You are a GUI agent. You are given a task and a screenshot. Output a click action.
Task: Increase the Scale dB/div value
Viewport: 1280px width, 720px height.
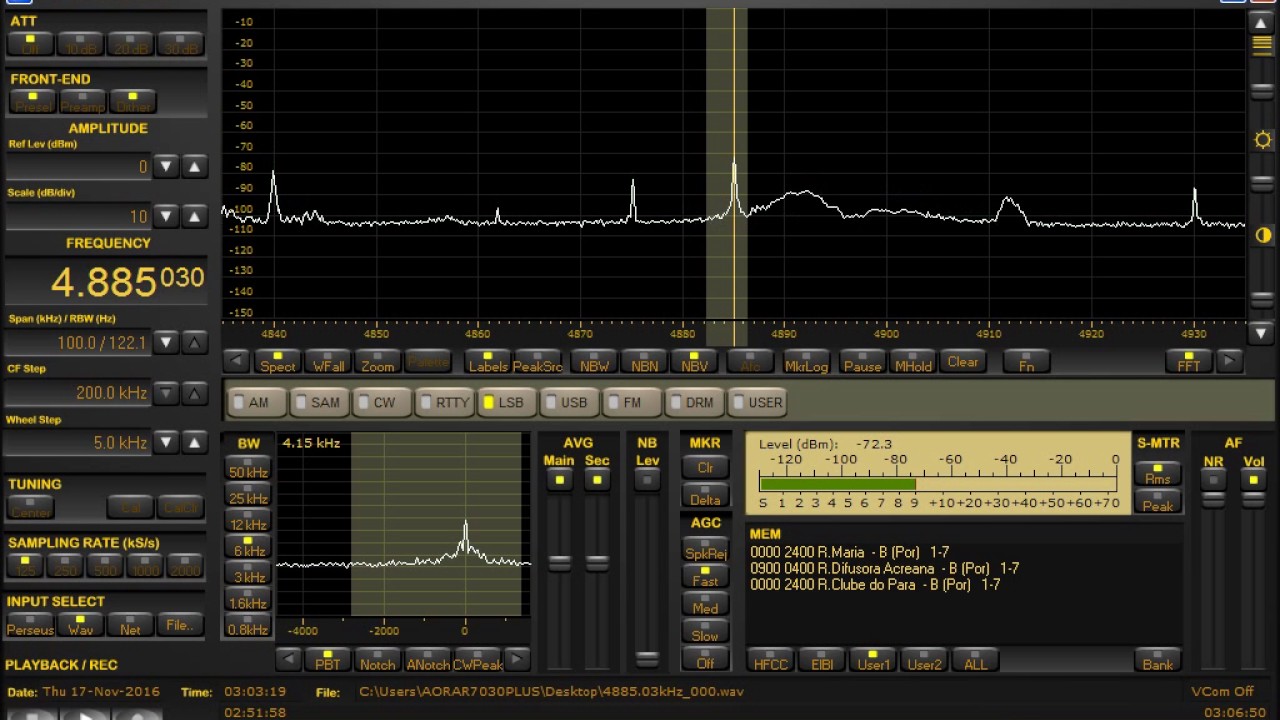click(195, 216)
